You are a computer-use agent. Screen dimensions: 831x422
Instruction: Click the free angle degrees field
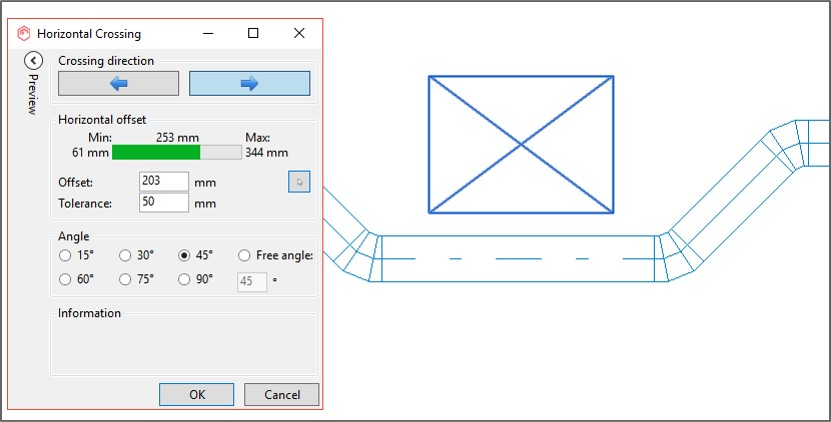click(x=252, y=281)
